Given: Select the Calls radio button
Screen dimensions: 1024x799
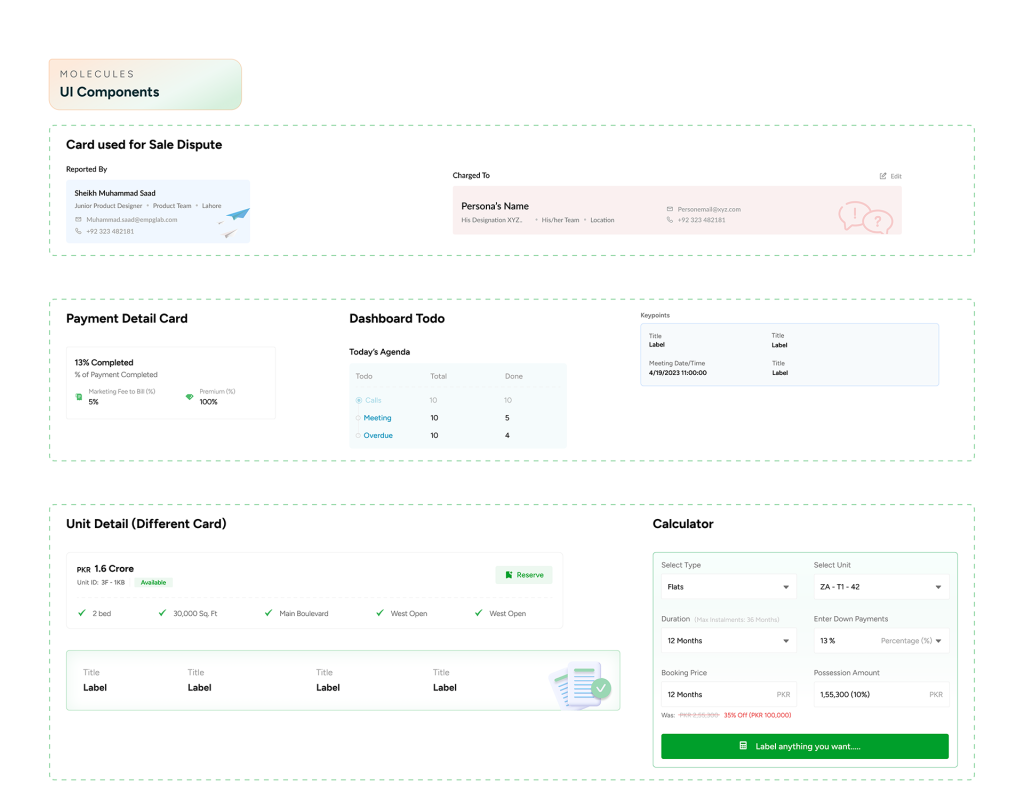Looking at the screenshot, I should 359,400.
